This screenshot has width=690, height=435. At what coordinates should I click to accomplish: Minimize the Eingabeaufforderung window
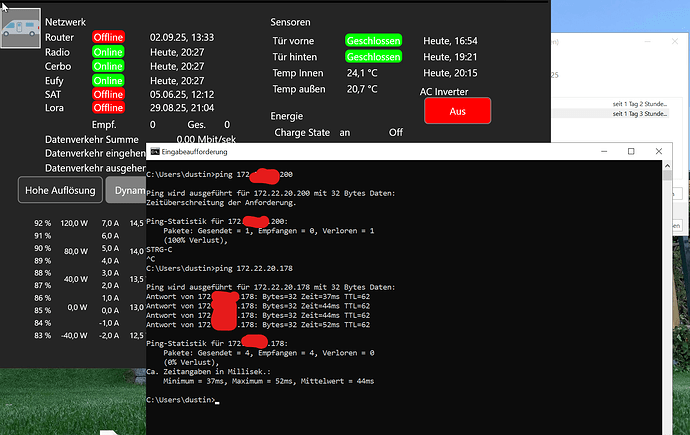coord(602,152)
